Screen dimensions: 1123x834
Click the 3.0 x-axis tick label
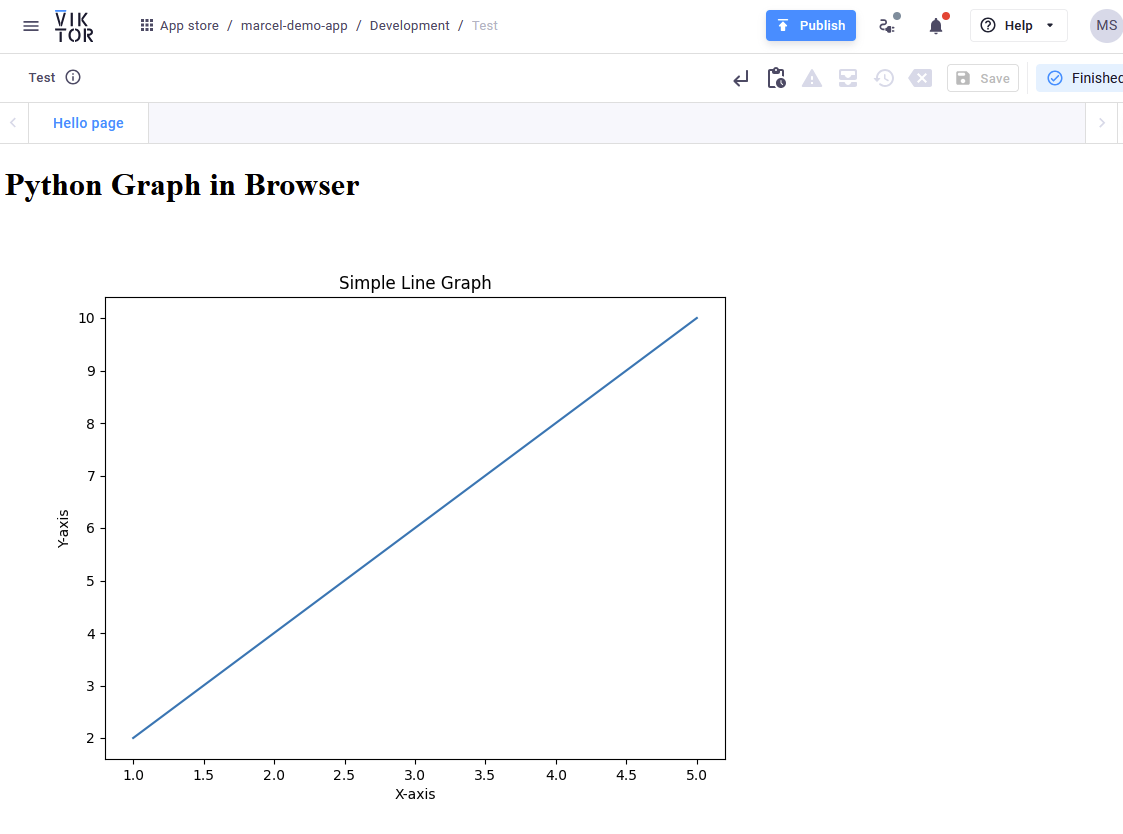pos(414,775)
